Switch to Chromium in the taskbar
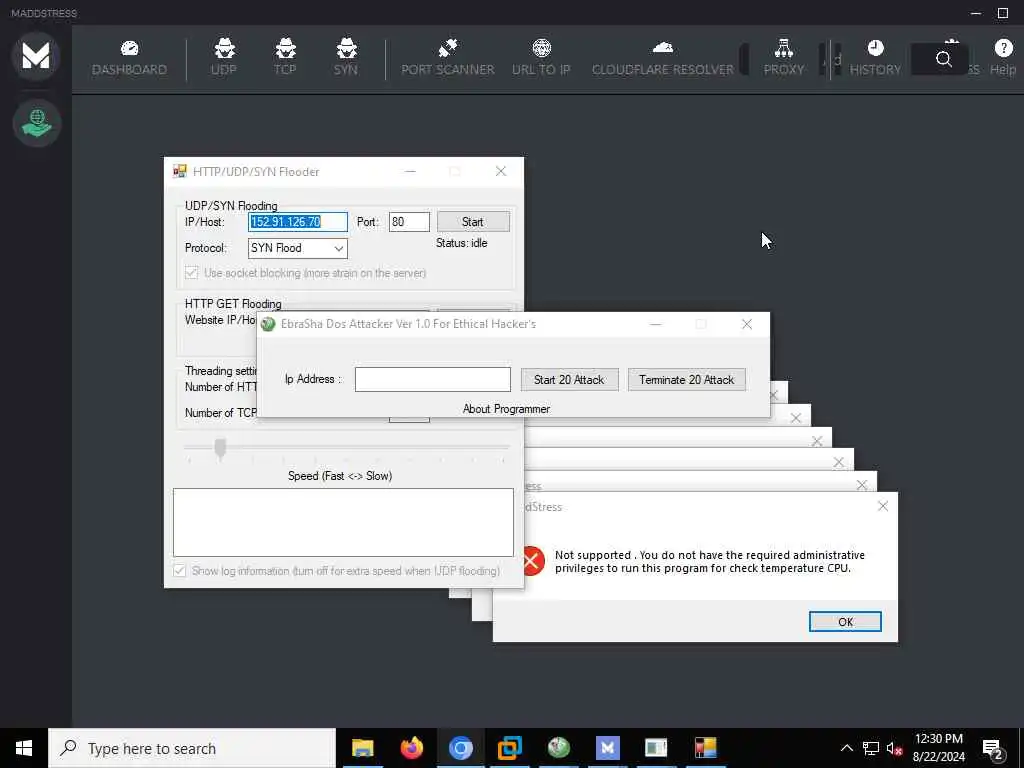This screenshot has width=1024, height=768. coord(460,748)
